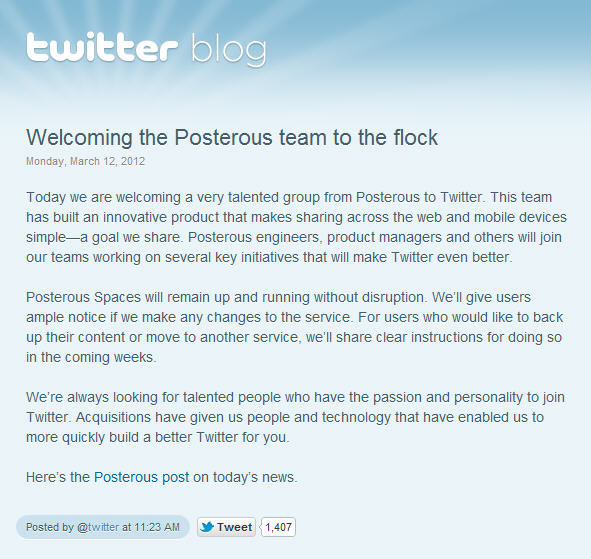This screenshot has height=559, width=591.
Task: Click 'in the coming weeks' line
Action: point(91,357)
